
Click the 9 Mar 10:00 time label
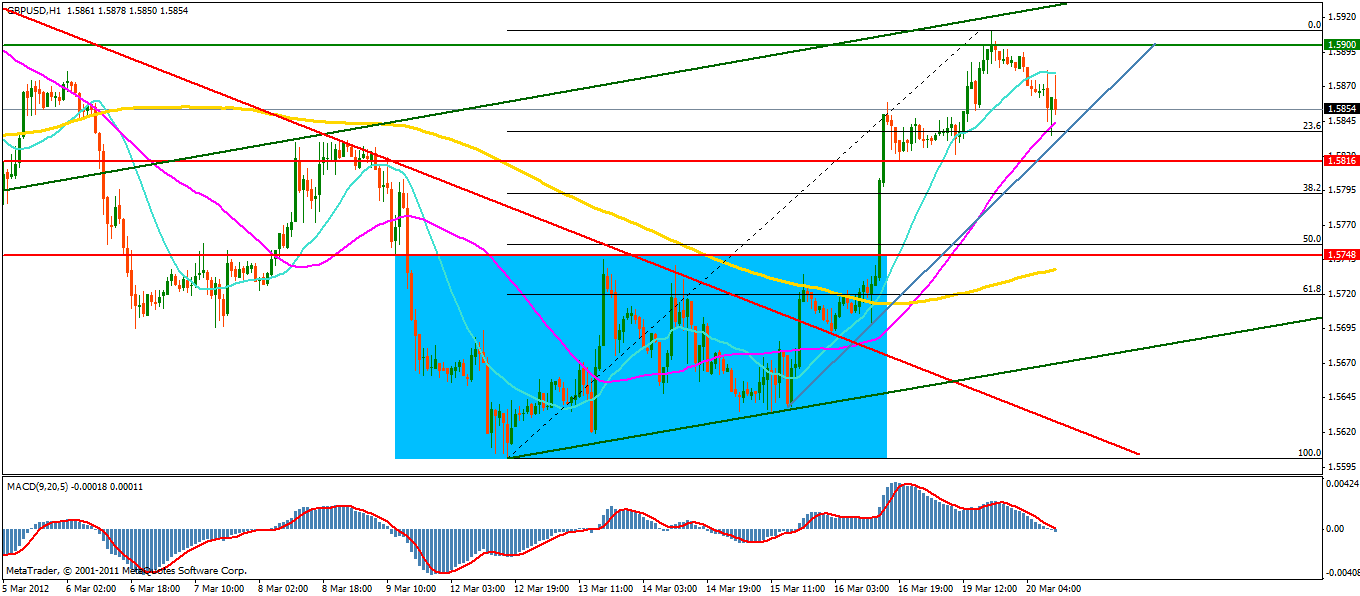click(x=410, y=588)
